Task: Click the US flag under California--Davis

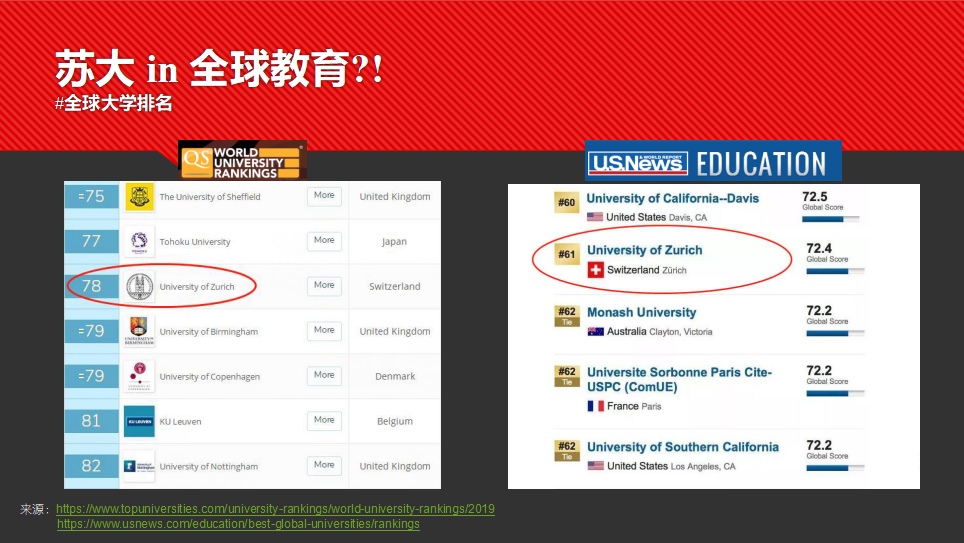Action: point(595,217)
